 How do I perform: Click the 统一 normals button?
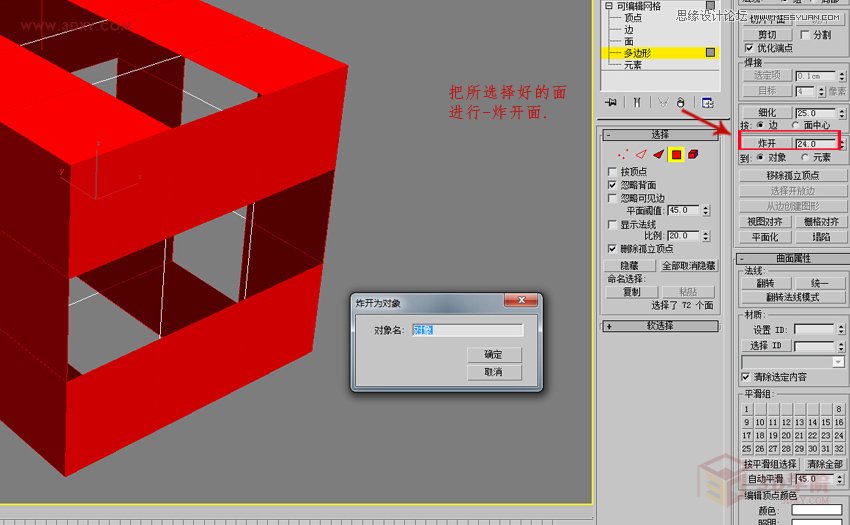click(820, 283)
